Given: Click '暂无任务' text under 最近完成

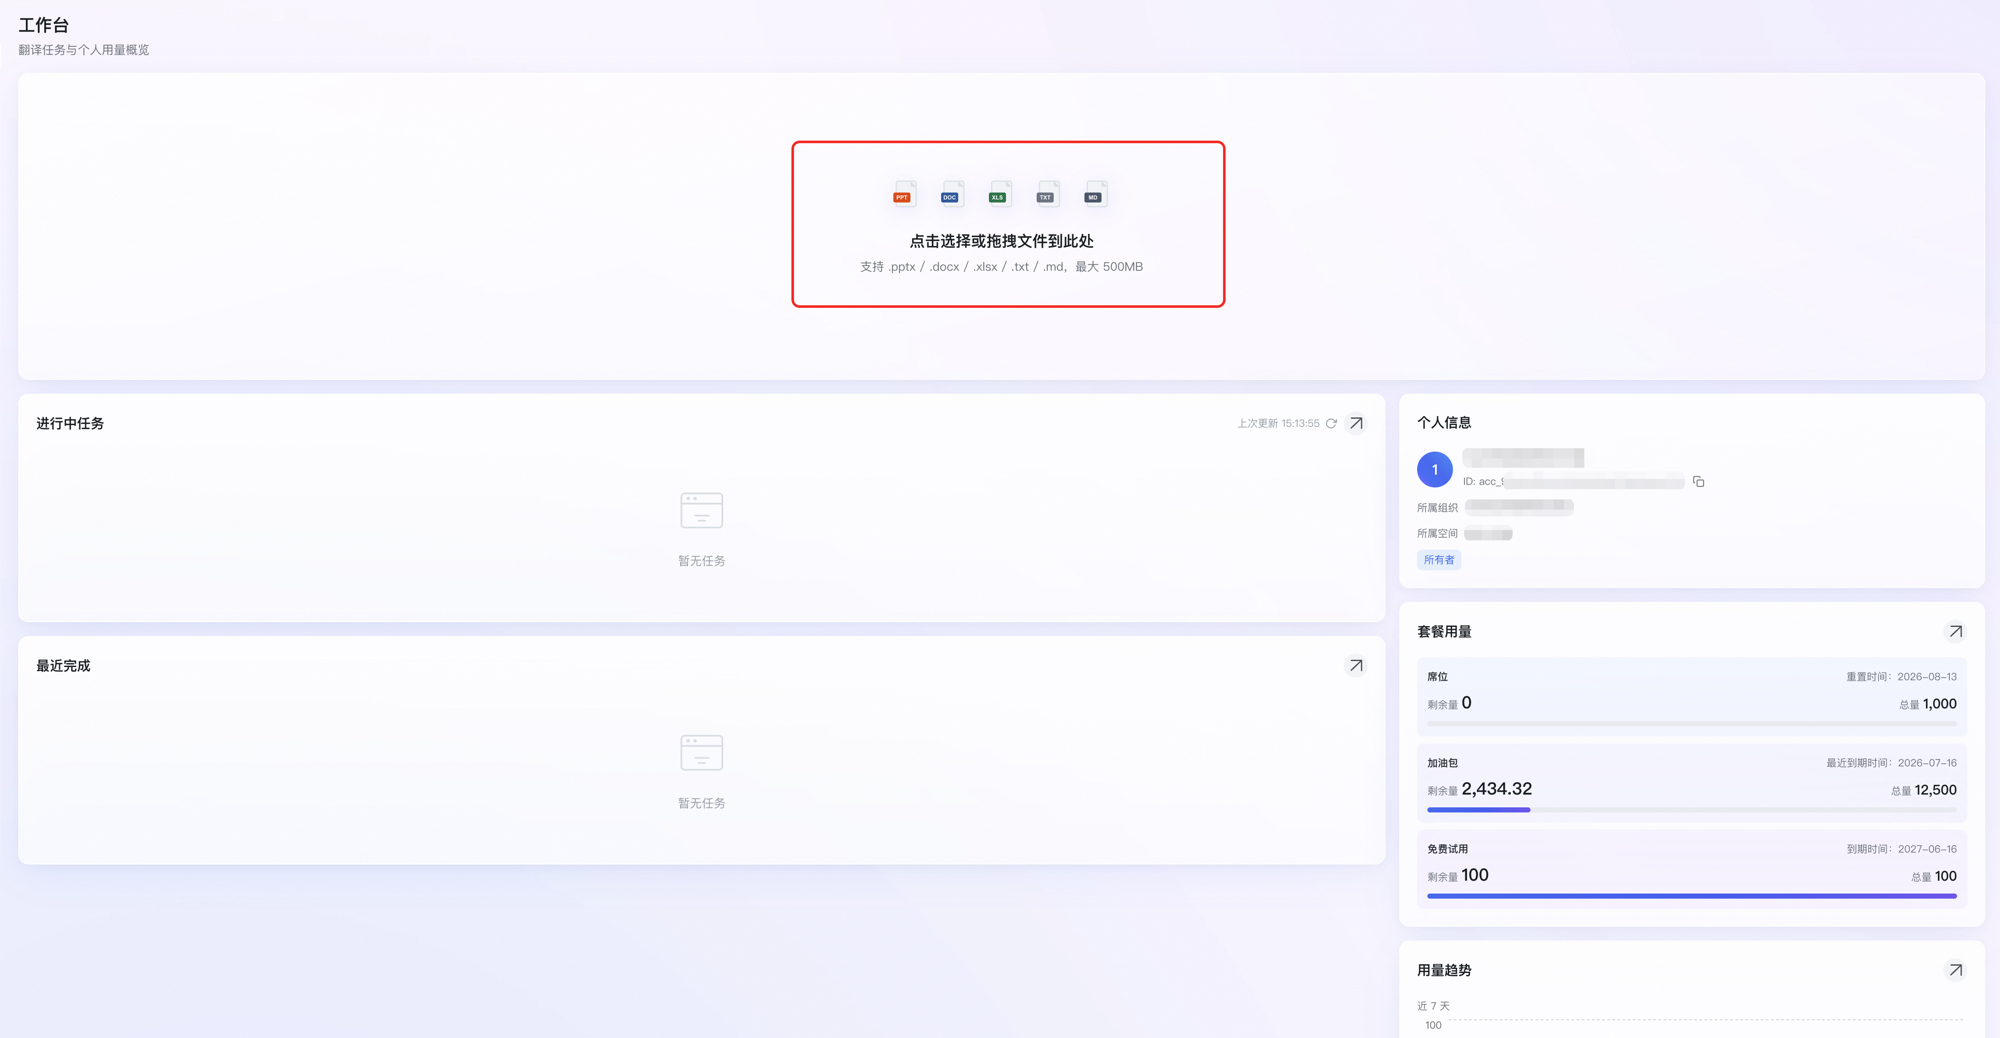Looking at the screenshot, I should pyautogui.click(x=702, y=803).
